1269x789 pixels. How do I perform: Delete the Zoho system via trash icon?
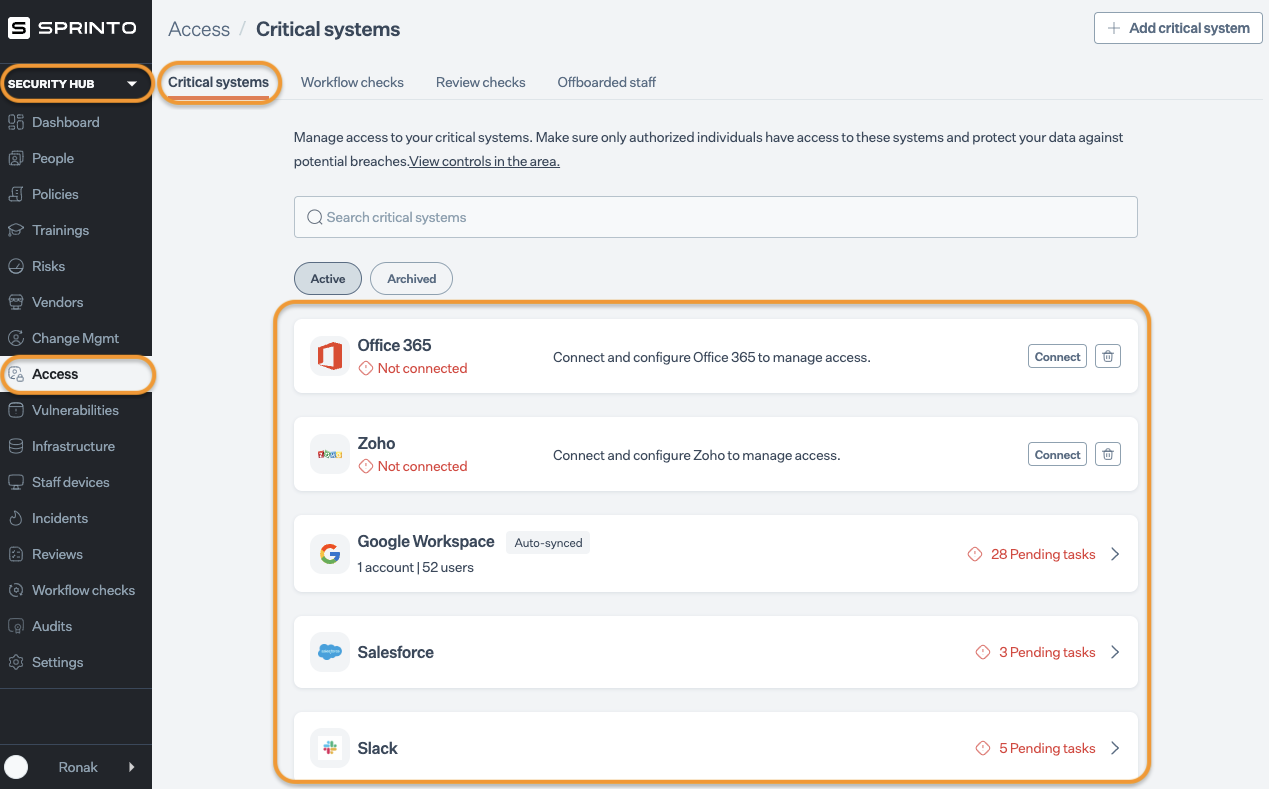pos(1108,454)
